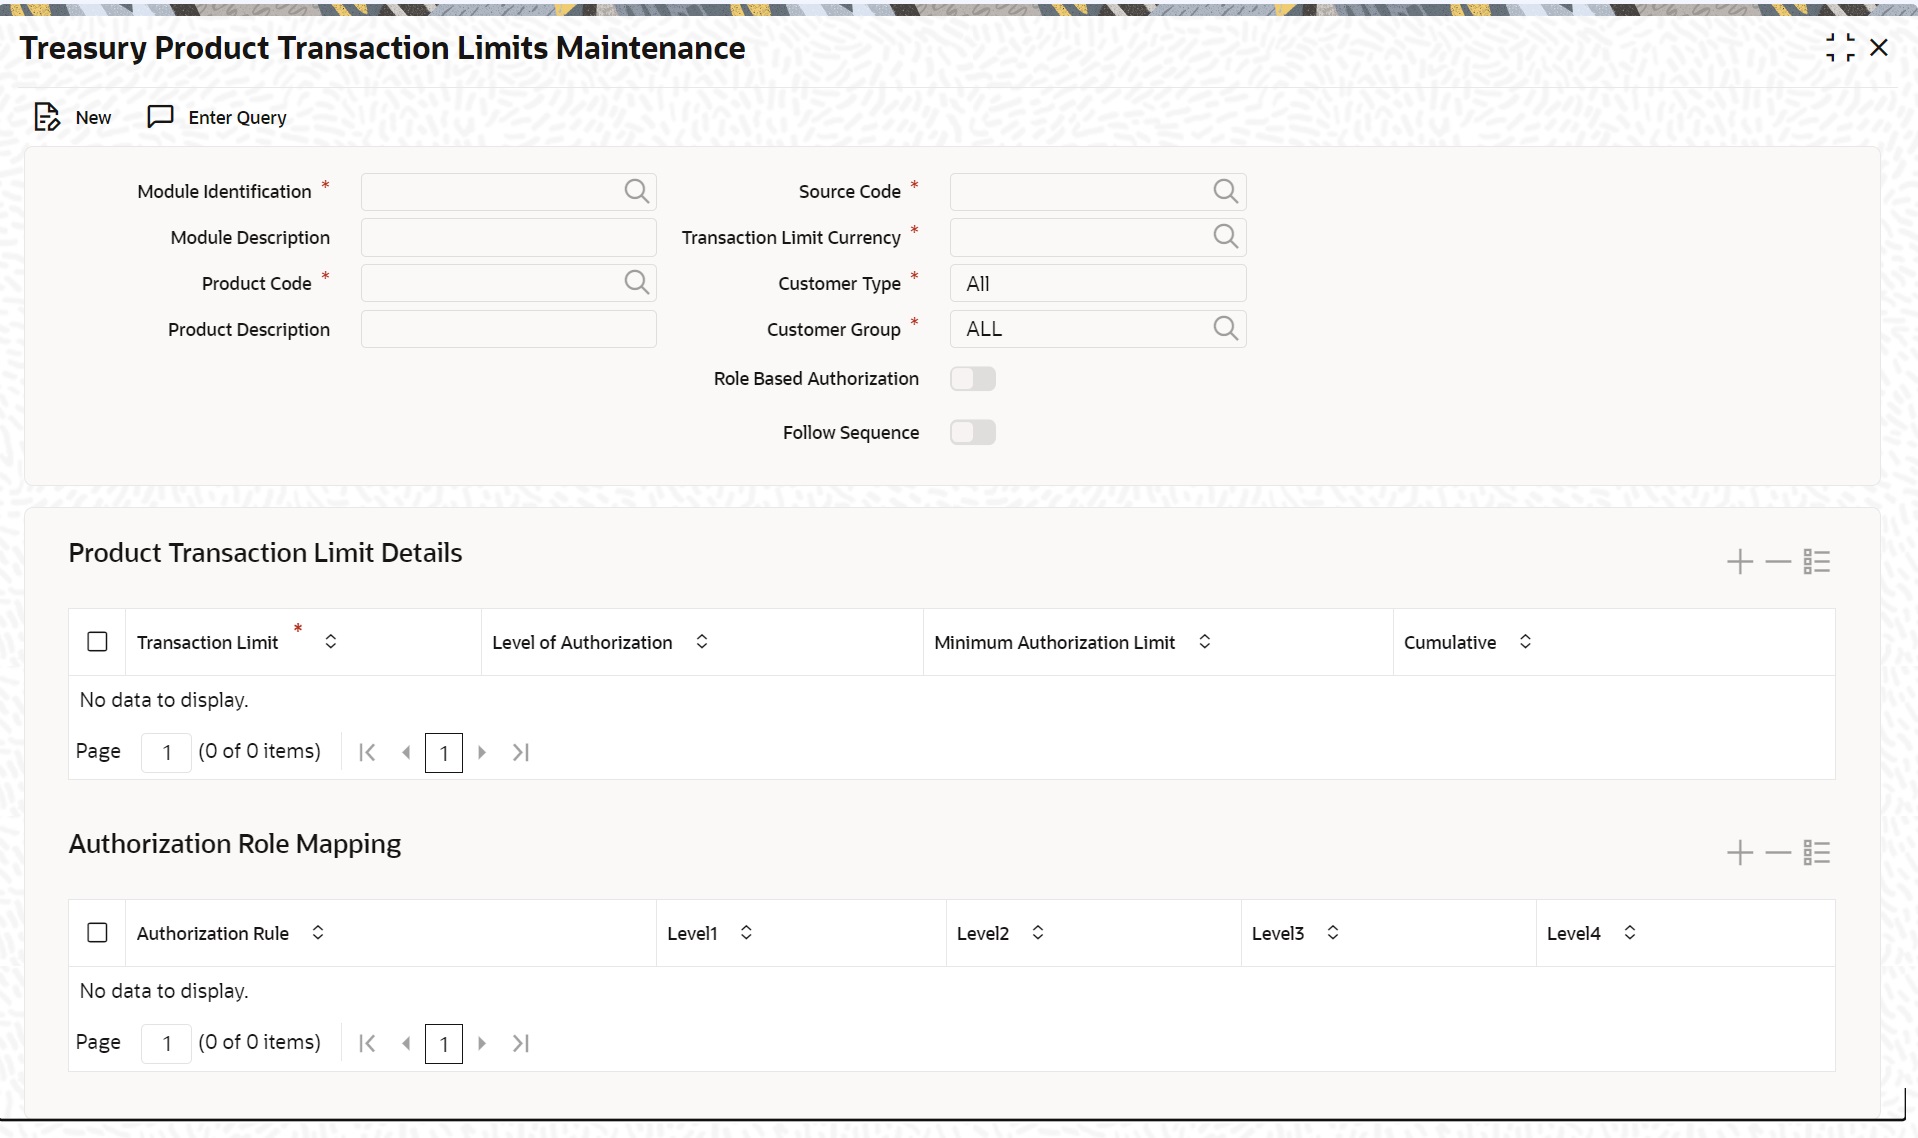Click the New toolbar action
Screen dimensions: 1918x1138
pos(71,116)
